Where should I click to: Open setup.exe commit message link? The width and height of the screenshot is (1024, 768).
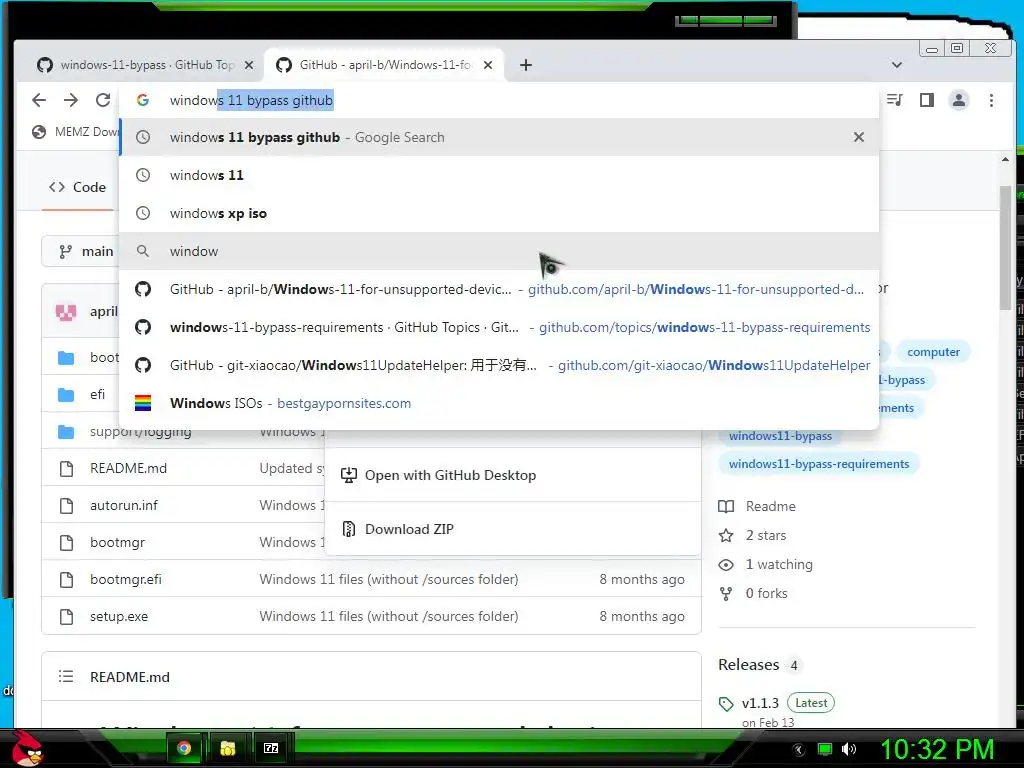389,616
